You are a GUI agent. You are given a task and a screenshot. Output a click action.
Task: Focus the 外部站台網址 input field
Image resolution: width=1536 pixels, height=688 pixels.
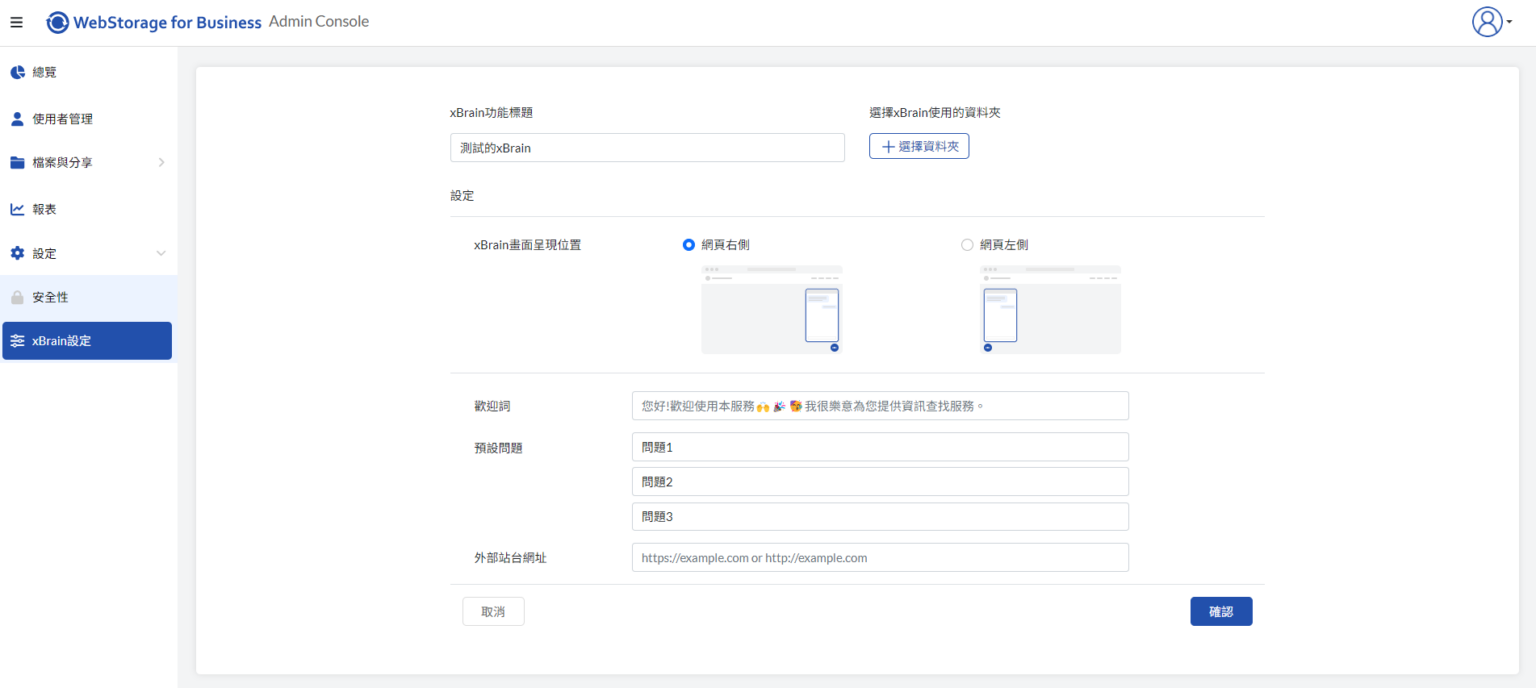pyautogui.click(x=880, y=558)
